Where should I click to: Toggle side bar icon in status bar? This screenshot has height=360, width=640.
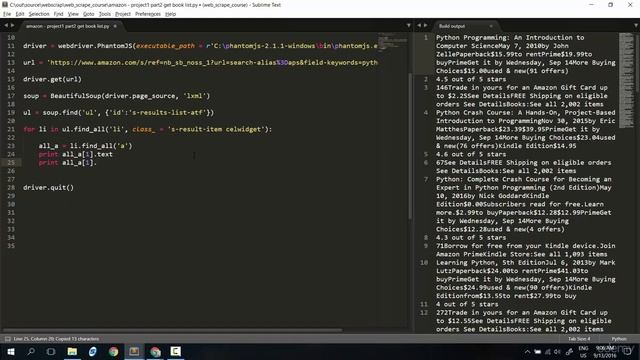[x=8, y=339]
